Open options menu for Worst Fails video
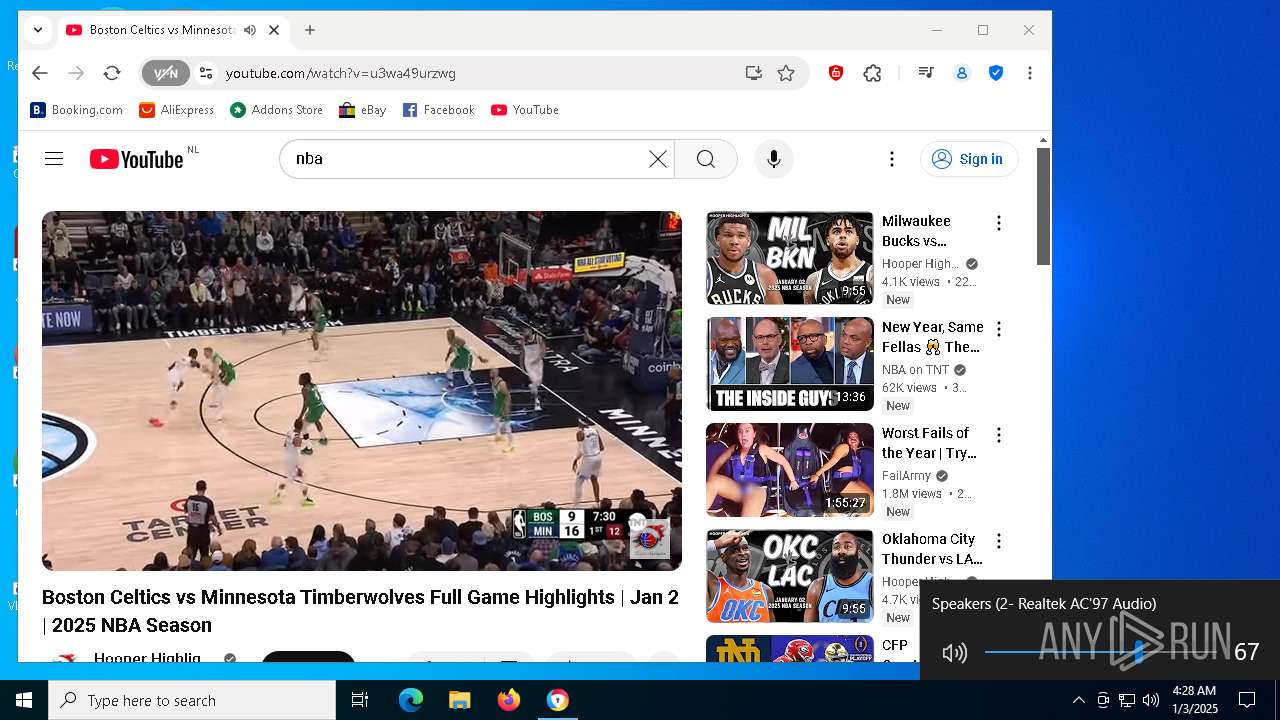This screenshot has width=1280, height=720. point(998,435)
